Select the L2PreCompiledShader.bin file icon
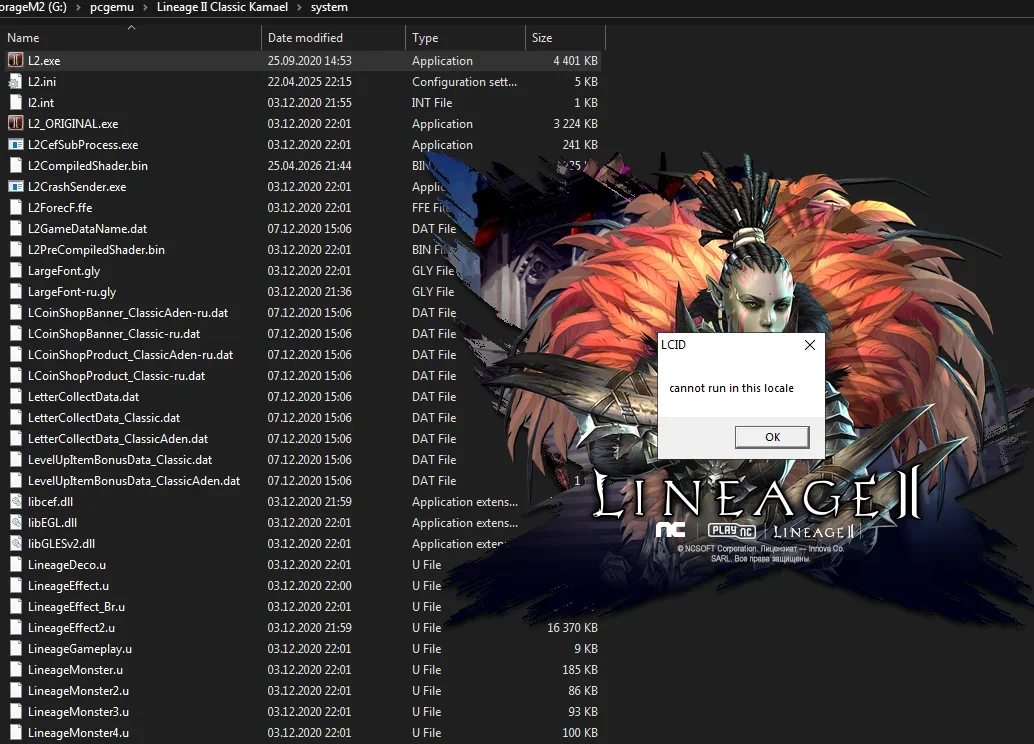The height and width of the screenshot is (744, 1034). [x=16, y=250]
